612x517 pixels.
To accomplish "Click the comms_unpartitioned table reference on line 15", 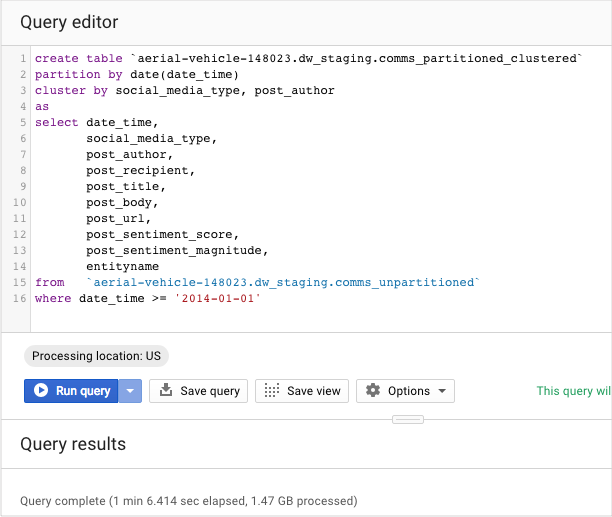I will click(283, 282).
